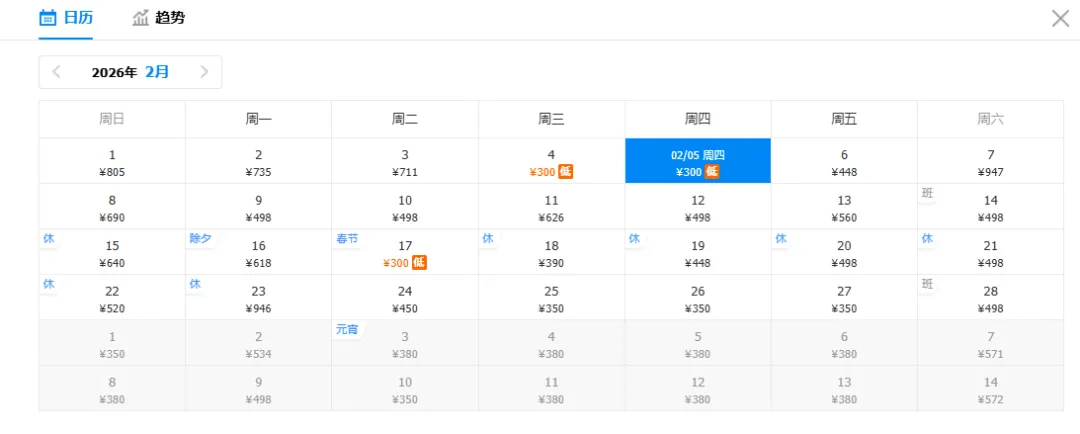Select February 26 priced ¥350
The width and height of the screenshot is (1080, 434).
[x=698, y=298]
